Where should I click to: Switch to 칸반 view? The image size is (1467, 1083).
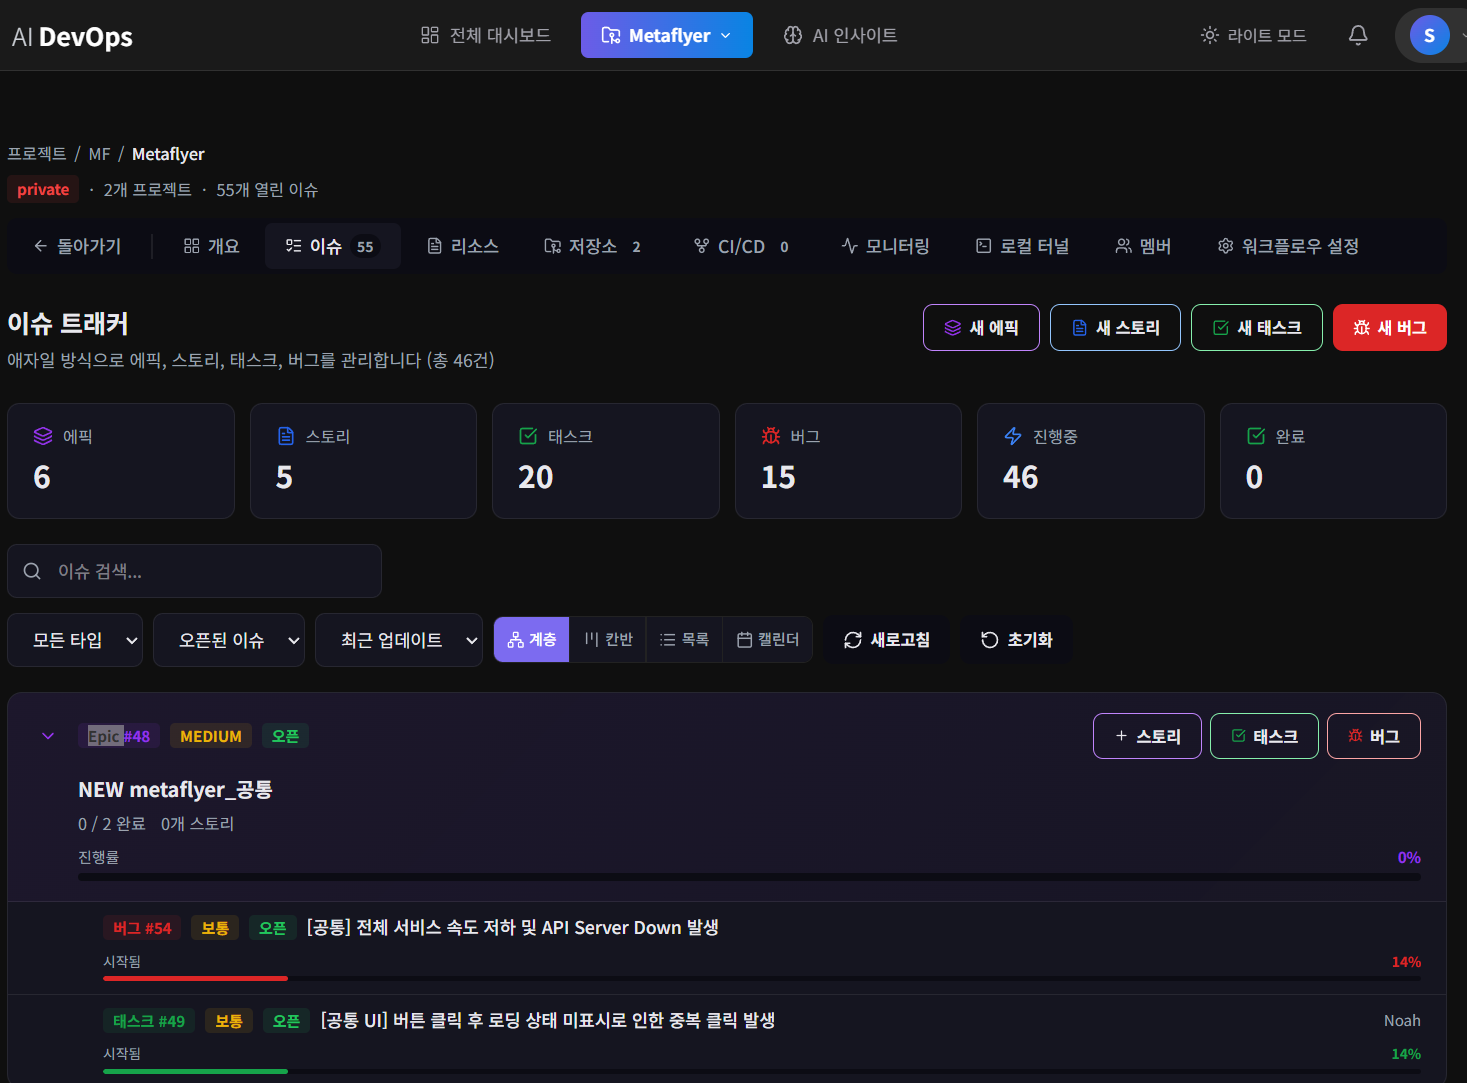pos(608,640)
